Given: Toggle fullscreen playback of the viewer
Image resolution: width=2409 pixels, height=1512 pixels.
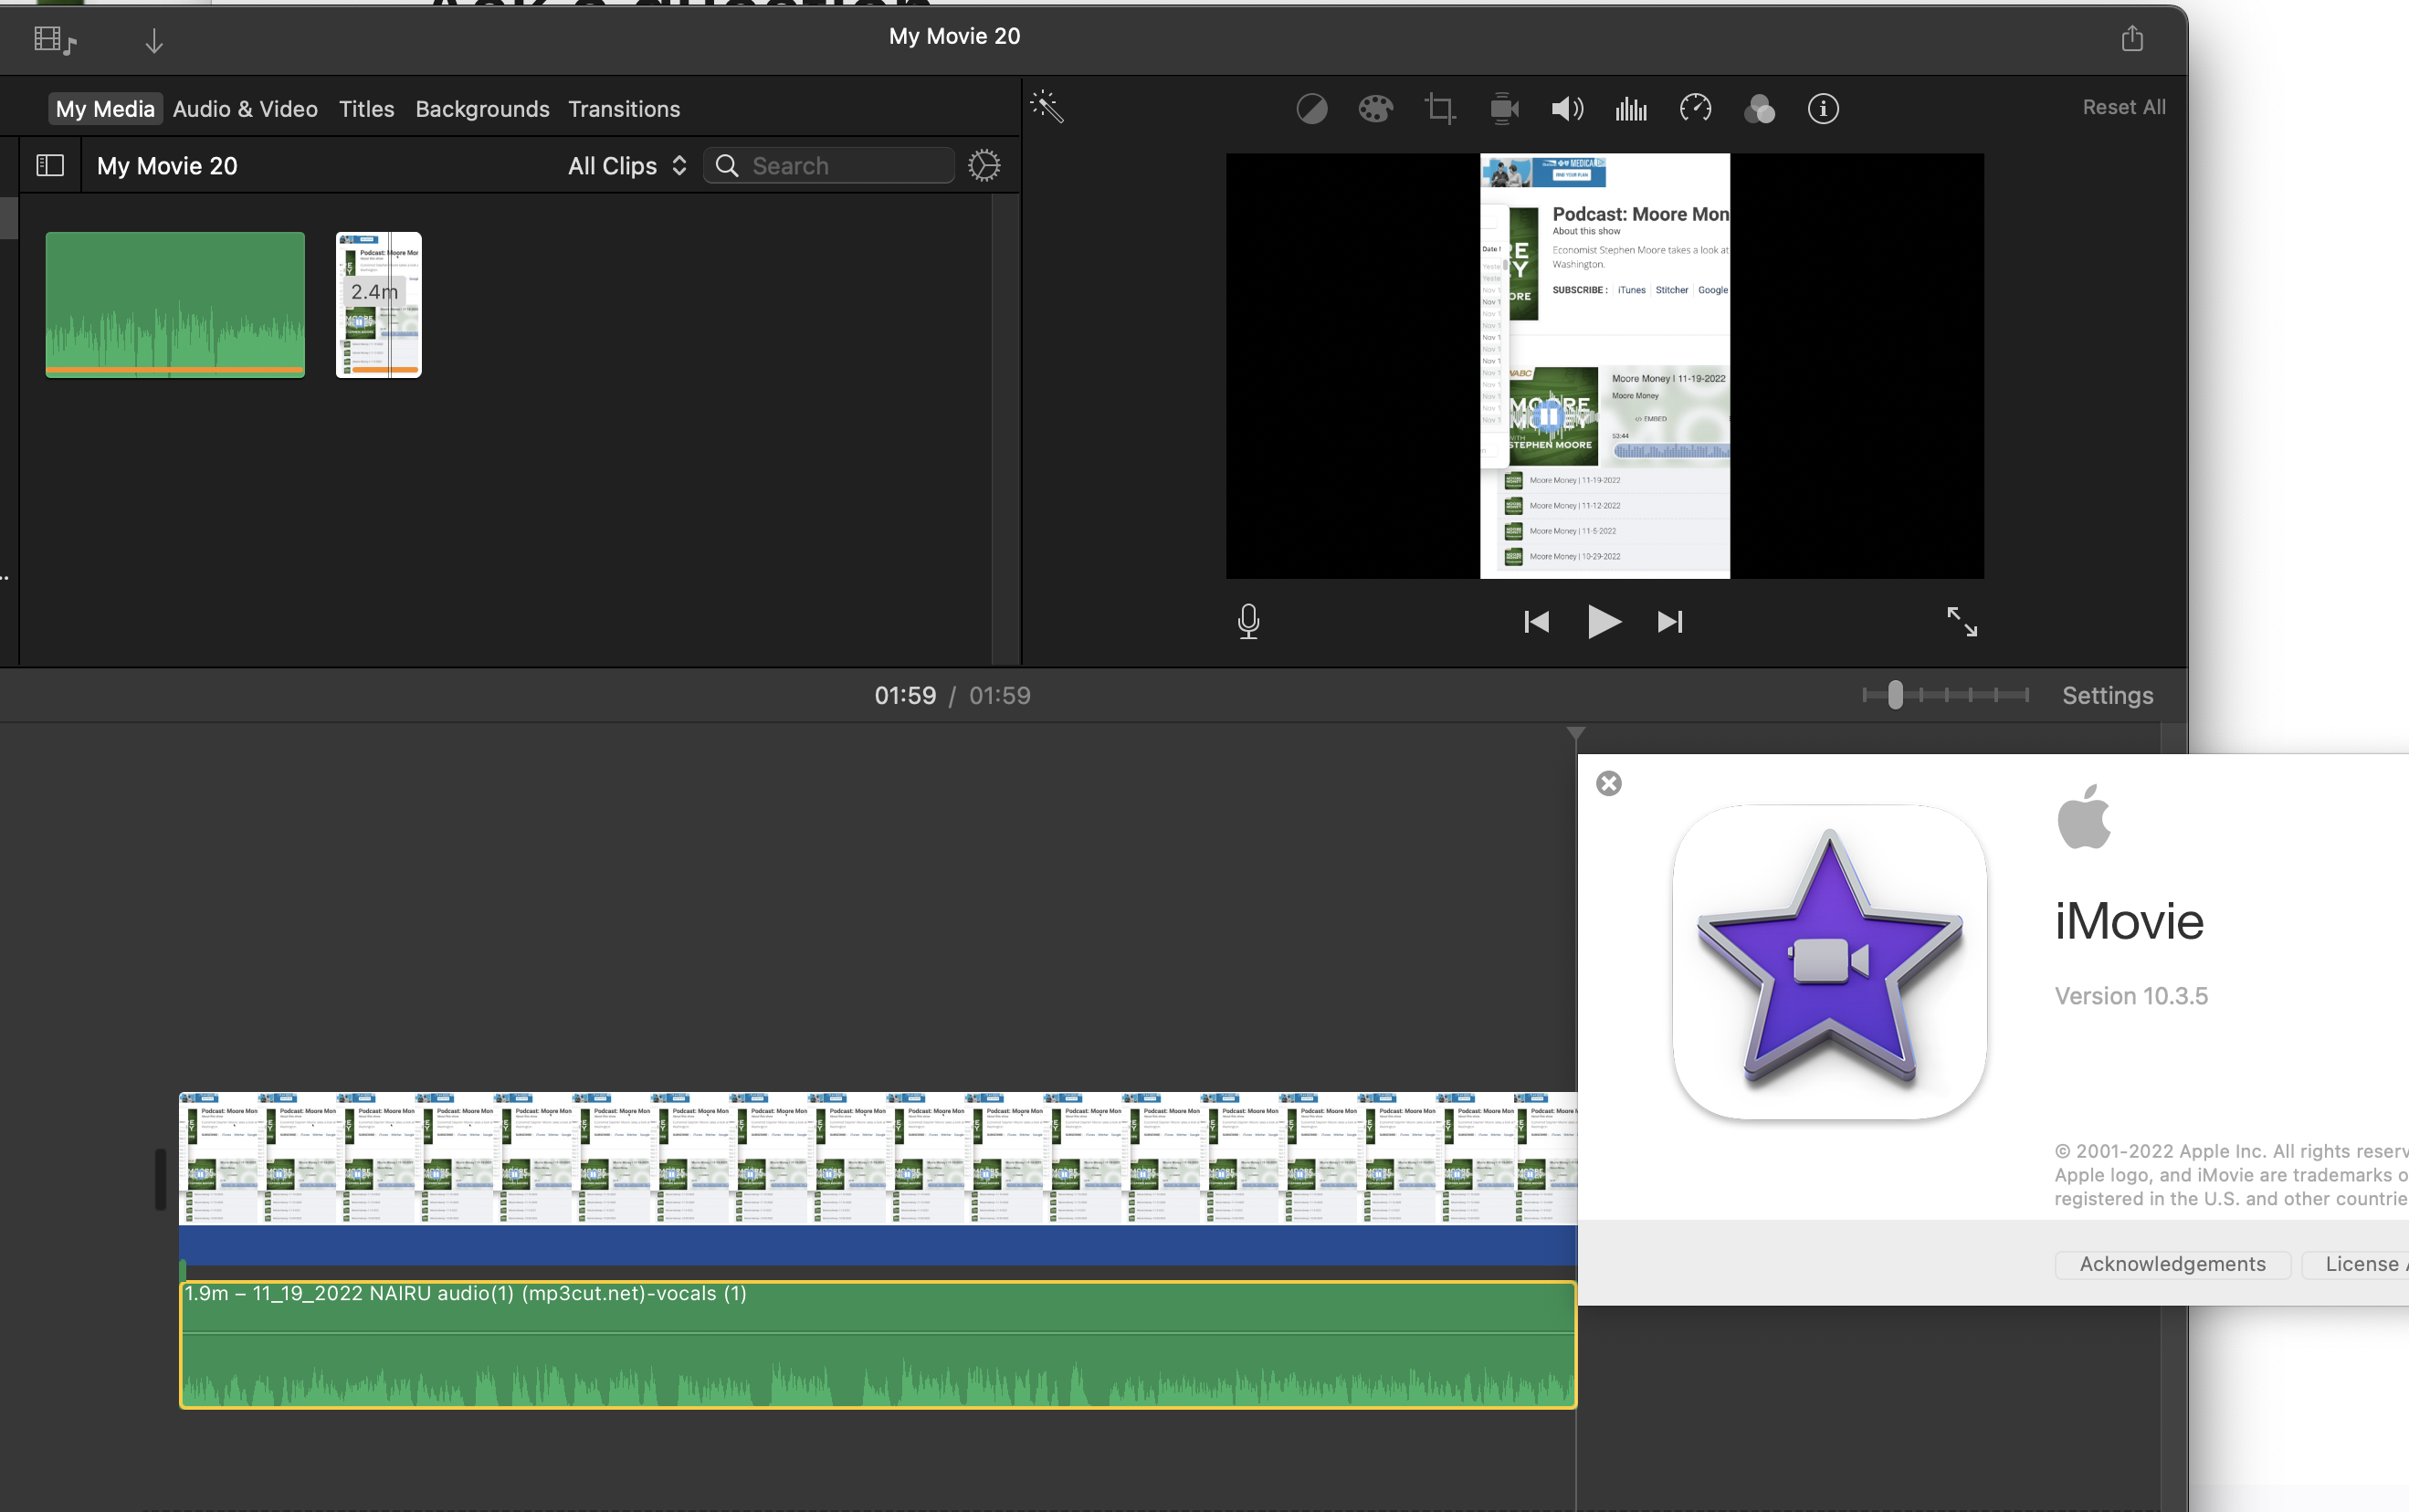Looking at the screenshot, I should pos(1961,621).
